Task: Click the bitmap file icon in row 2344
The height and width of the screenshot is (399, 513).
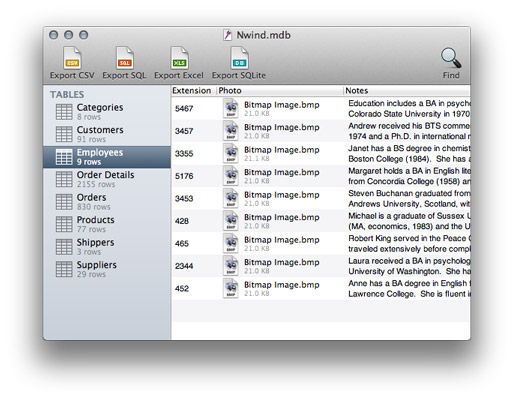Action: click(231, 266)
